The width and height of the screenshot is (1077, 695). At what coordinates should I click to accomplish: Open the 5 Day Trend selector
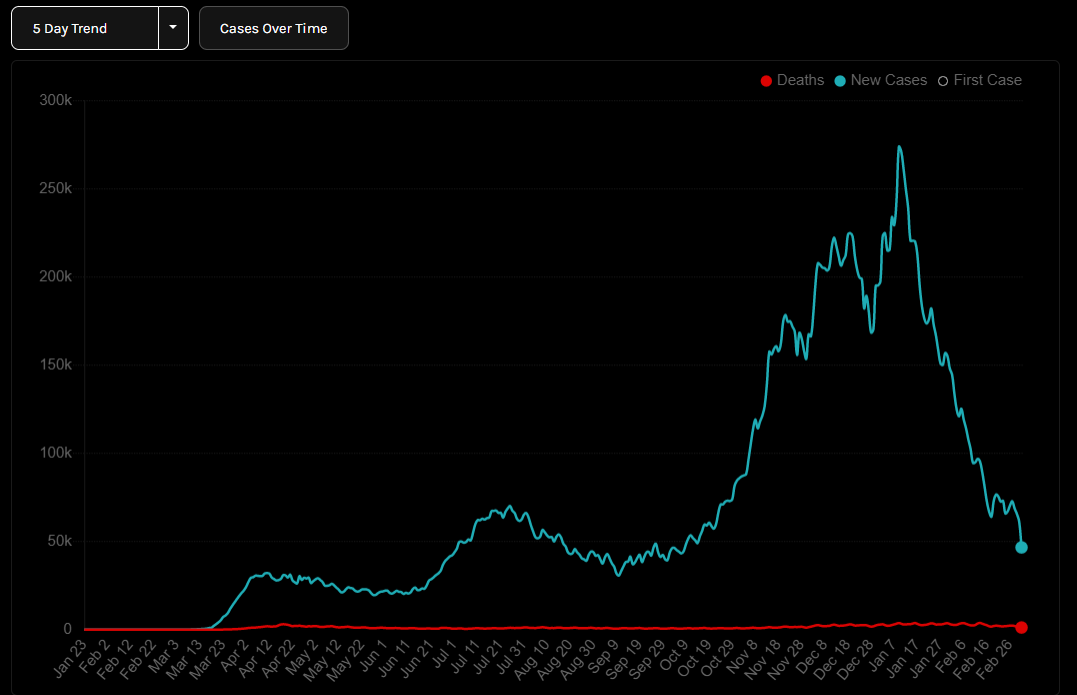point(85,28)
